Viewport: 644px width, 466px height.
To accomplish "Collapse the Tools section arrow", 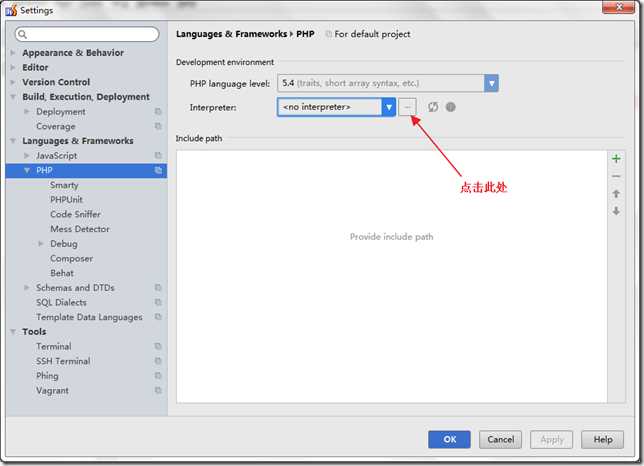I will [x=13, y=331].
